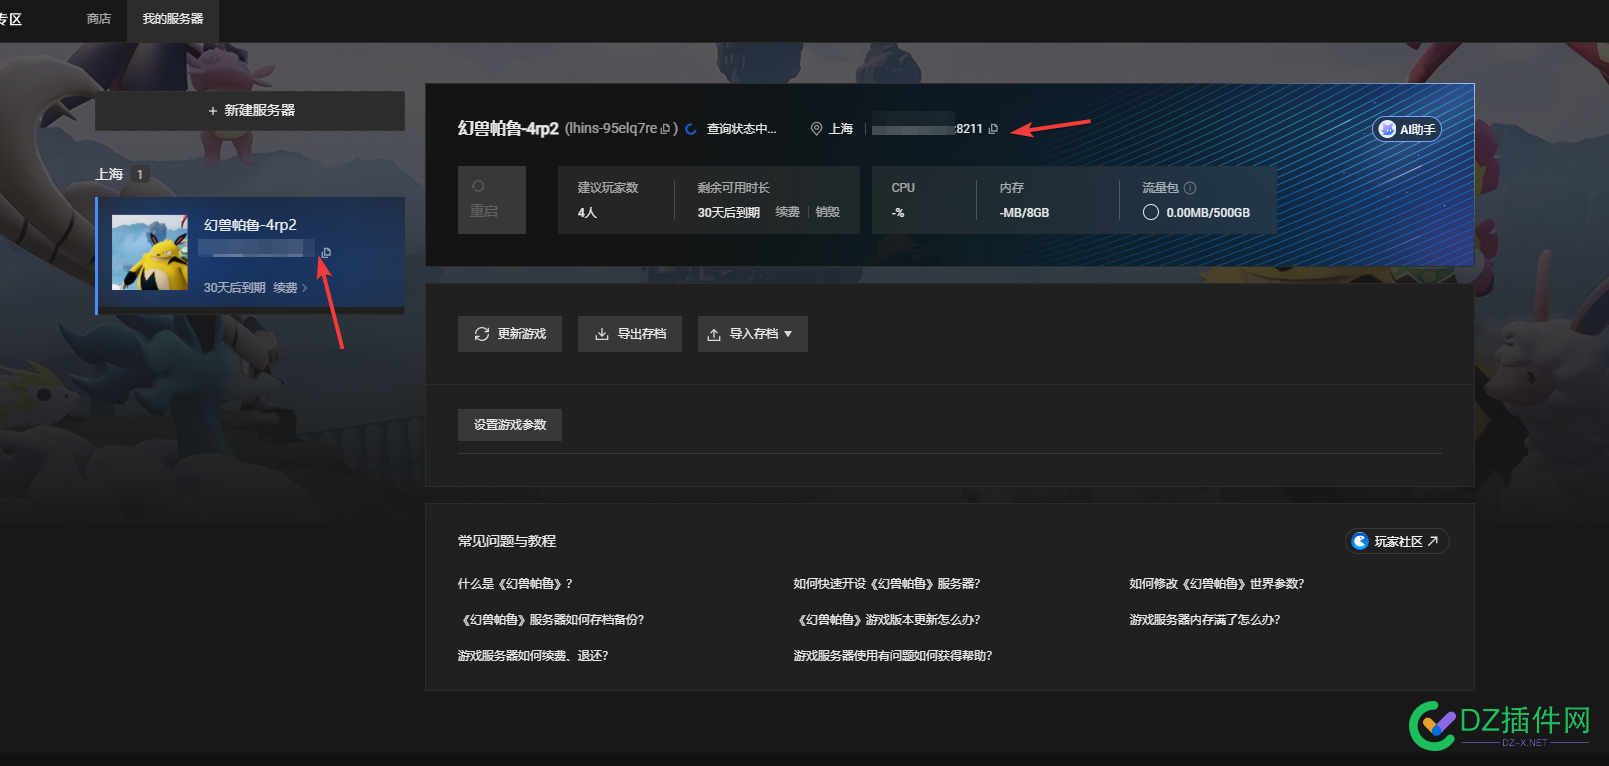Open FAQ 《幻兽帕鲁》游戏版本更新怎么办?

887,620
